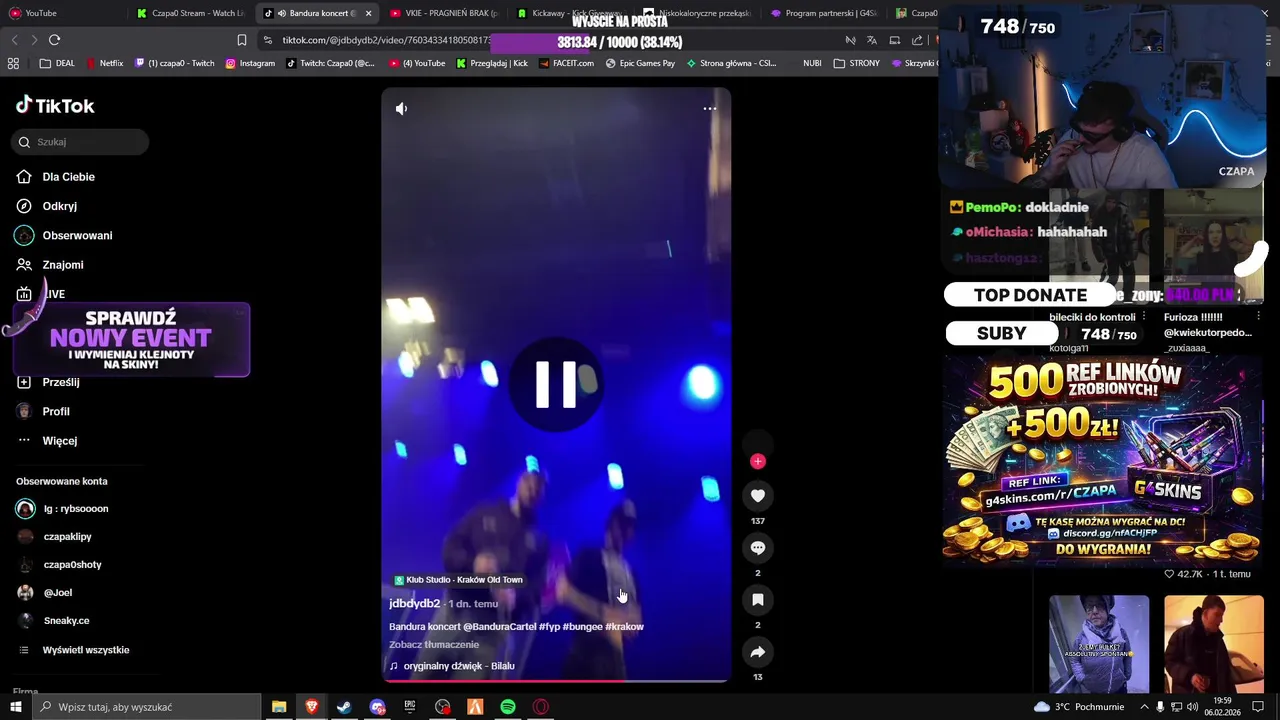Open Epic Games launcher from taskbar

(x=410, y=707)
